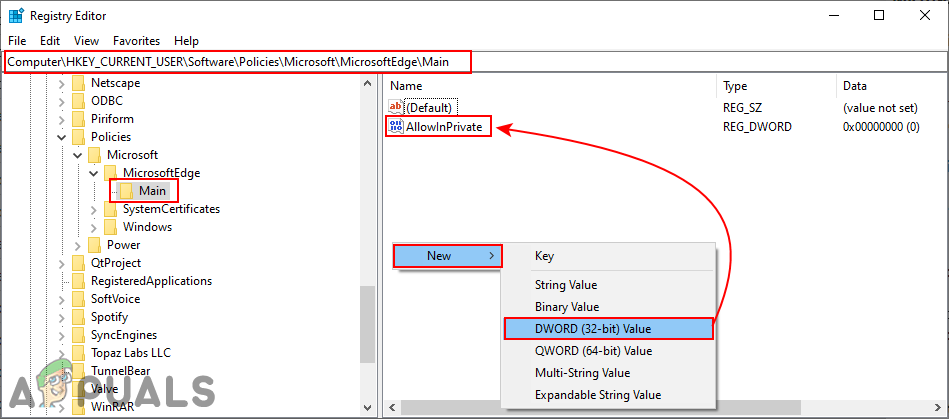Click the AllowInPrivate DWORD value icon
This screenshot has height=419, width=949.
pos(395,127)
